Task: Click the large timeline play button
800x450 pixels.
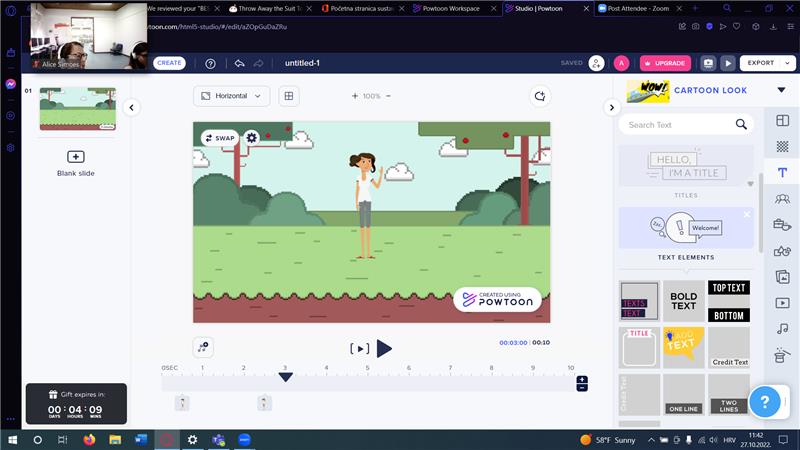Action: [x=384, y=349]
